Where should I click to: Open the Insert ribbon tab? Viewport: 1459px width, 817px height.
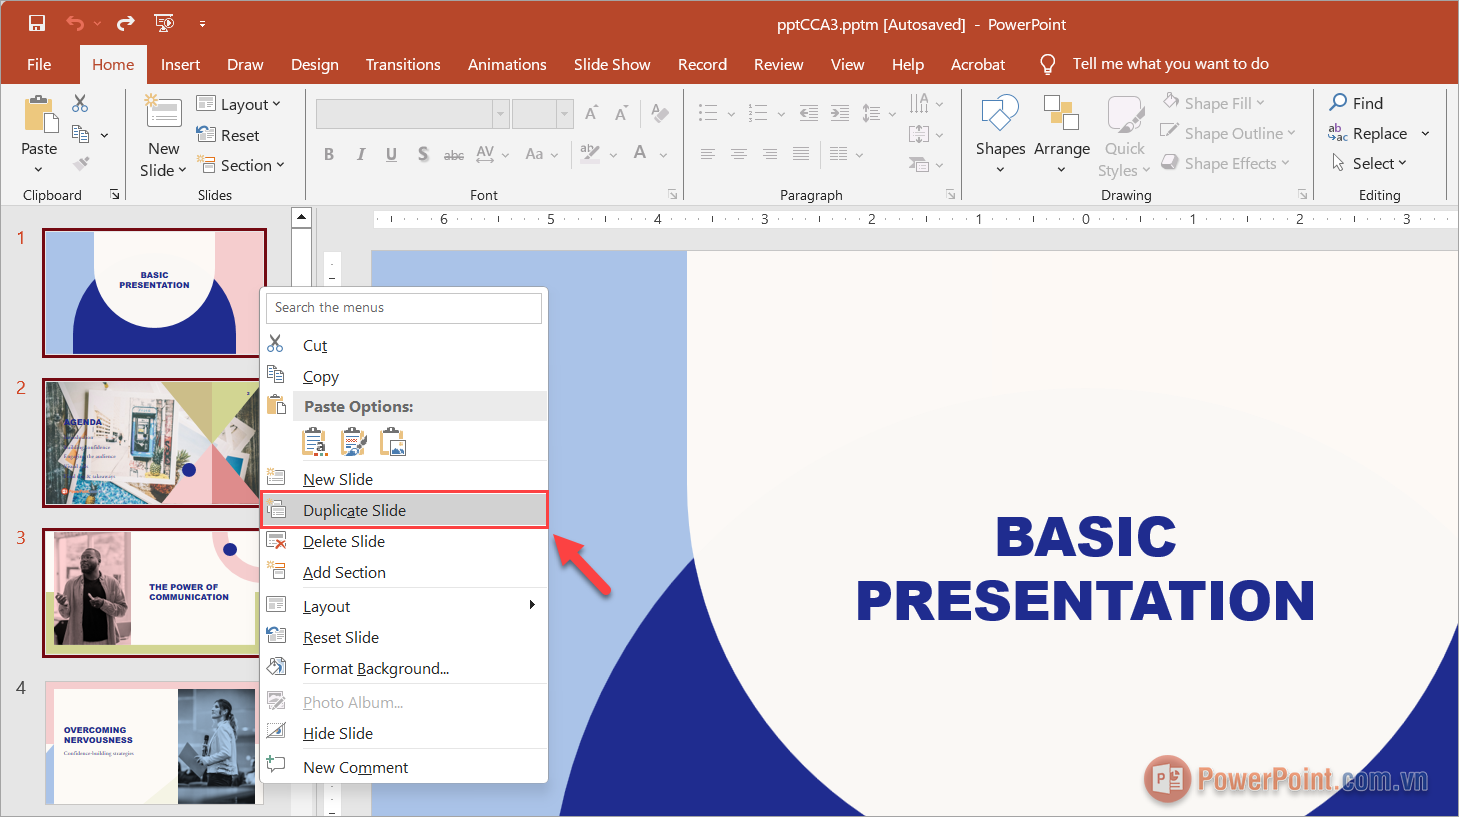pos(180,64)
